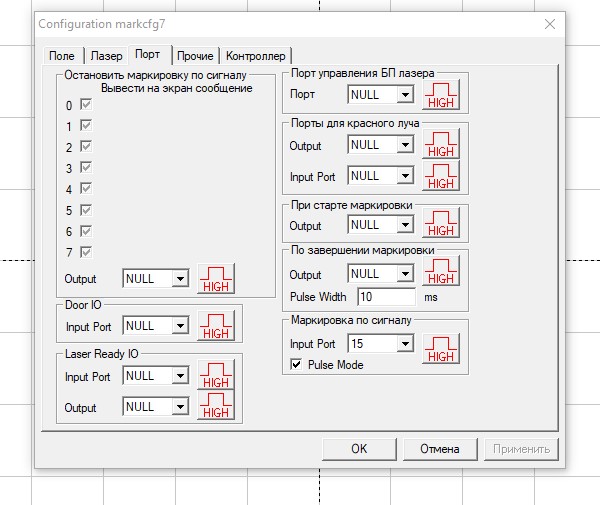This screenshot has width=600, height=505.
Task: Expand the Door IO Input Port dropdown
Action: coord(180,326)
